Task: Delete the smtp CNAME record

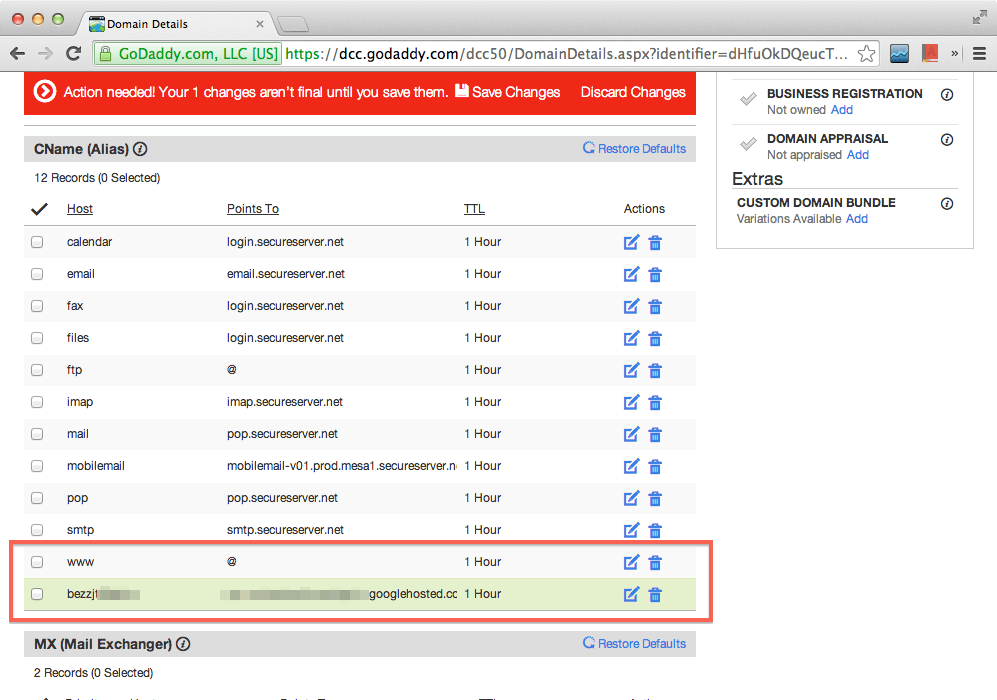Action: [x=655, y=530]
